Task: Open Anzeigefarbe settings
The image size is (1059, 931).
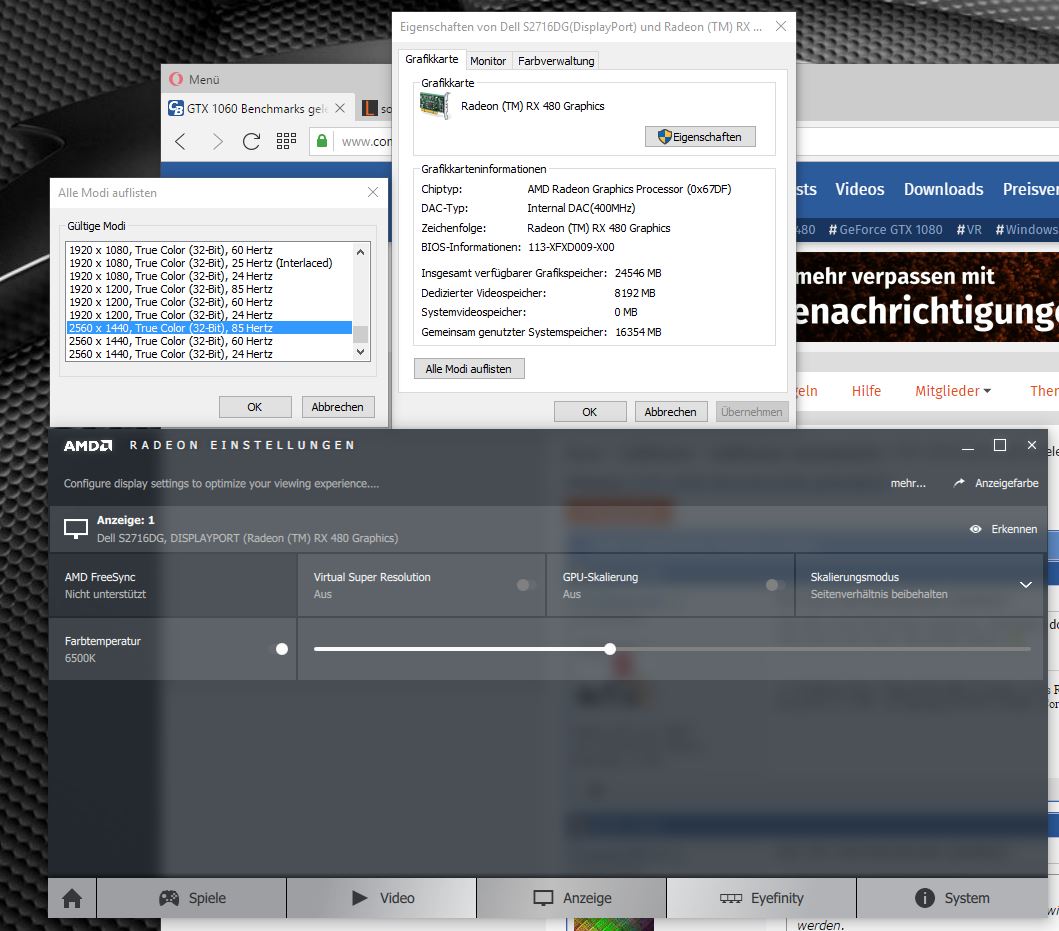Action: point(996,483)
